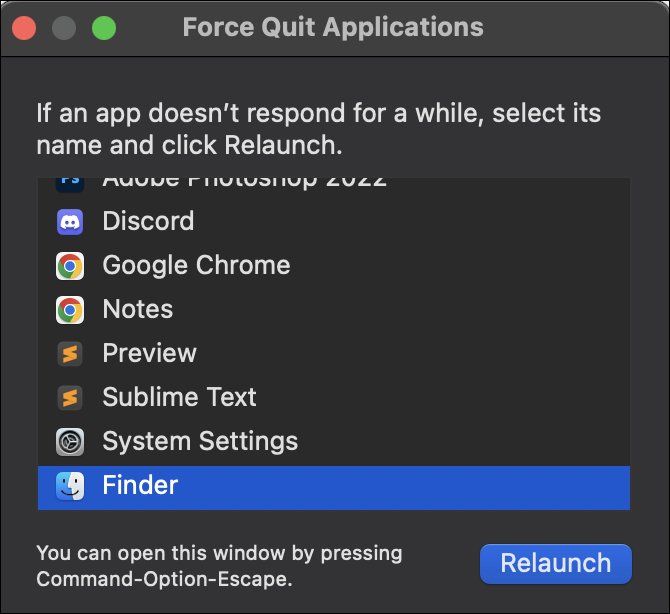
Task: Select Discord in the app list
Action: tap(334, 222)
